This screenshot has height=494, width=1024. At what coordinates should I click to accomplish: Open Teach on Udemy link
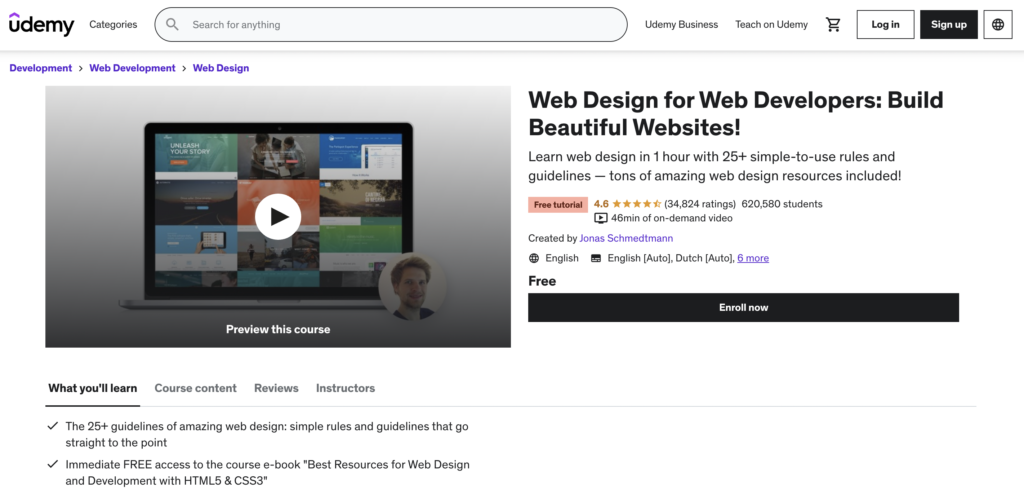point(771,24)
